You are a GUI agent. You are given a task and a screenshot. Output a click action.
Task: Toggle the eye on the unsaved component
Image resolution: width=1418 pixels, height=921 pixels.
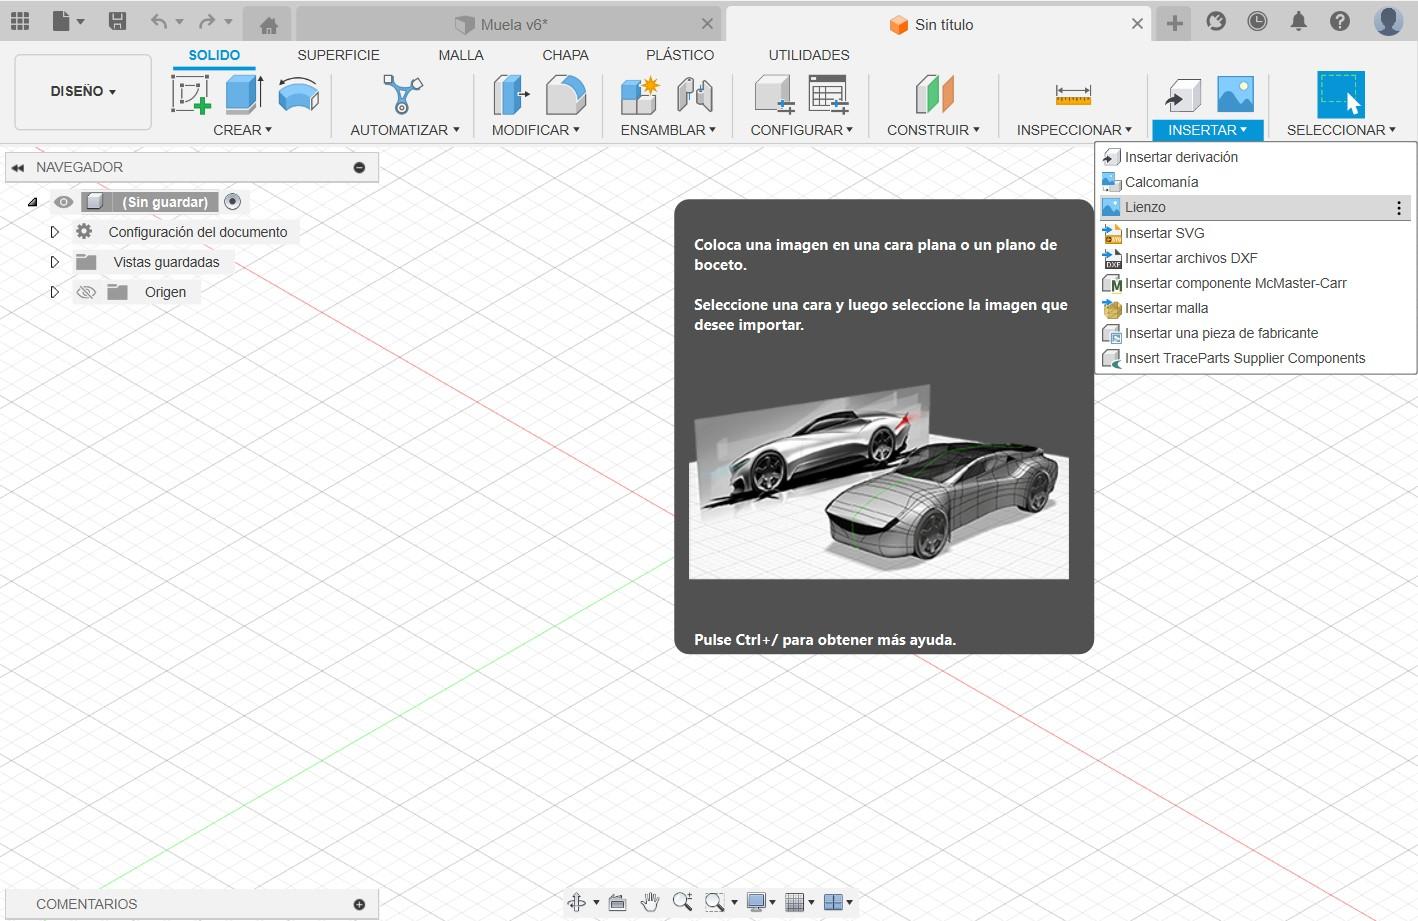click(63, 202)
